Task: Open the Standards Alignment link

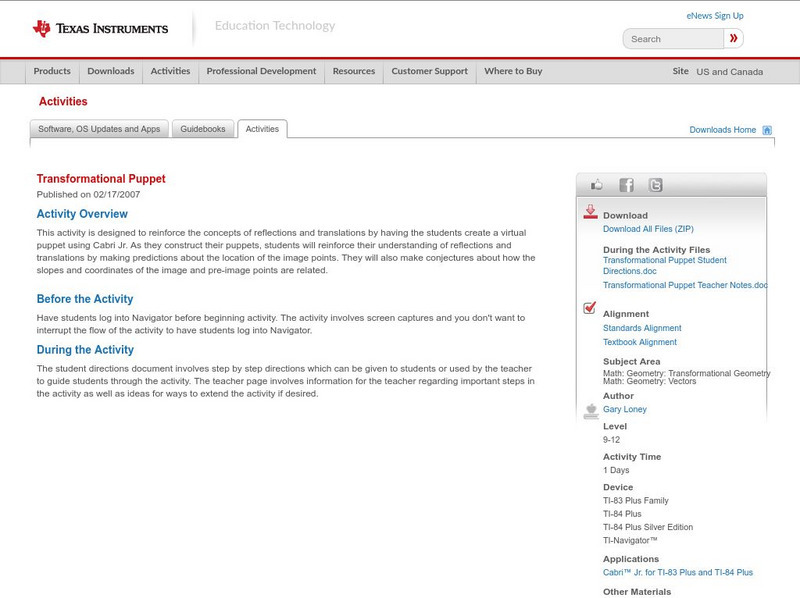Action: [x=642, y=328]
